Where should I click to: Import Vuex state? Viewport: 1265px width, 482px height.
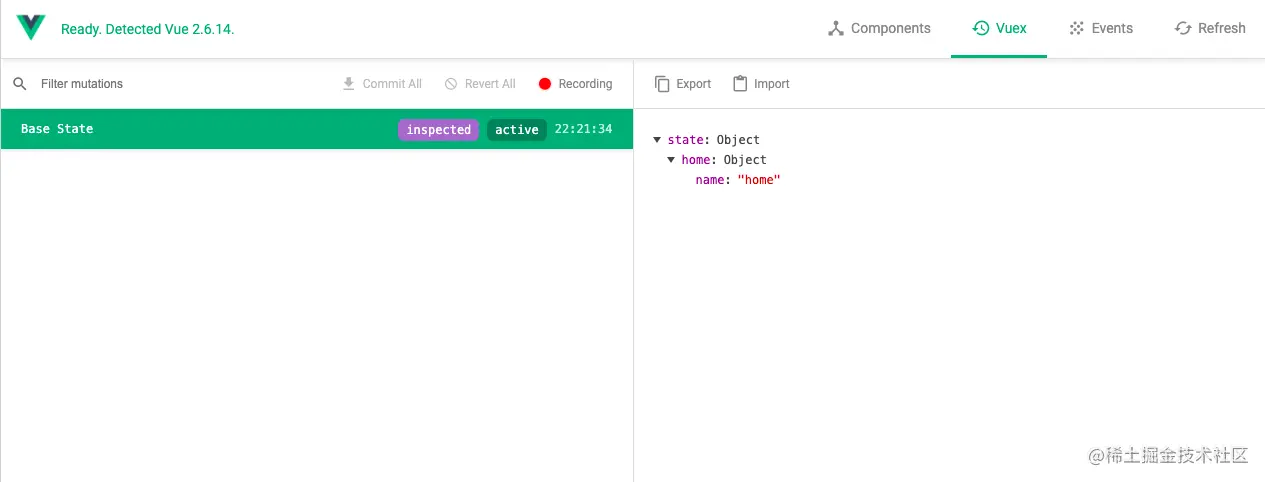(x=761, y=84)
